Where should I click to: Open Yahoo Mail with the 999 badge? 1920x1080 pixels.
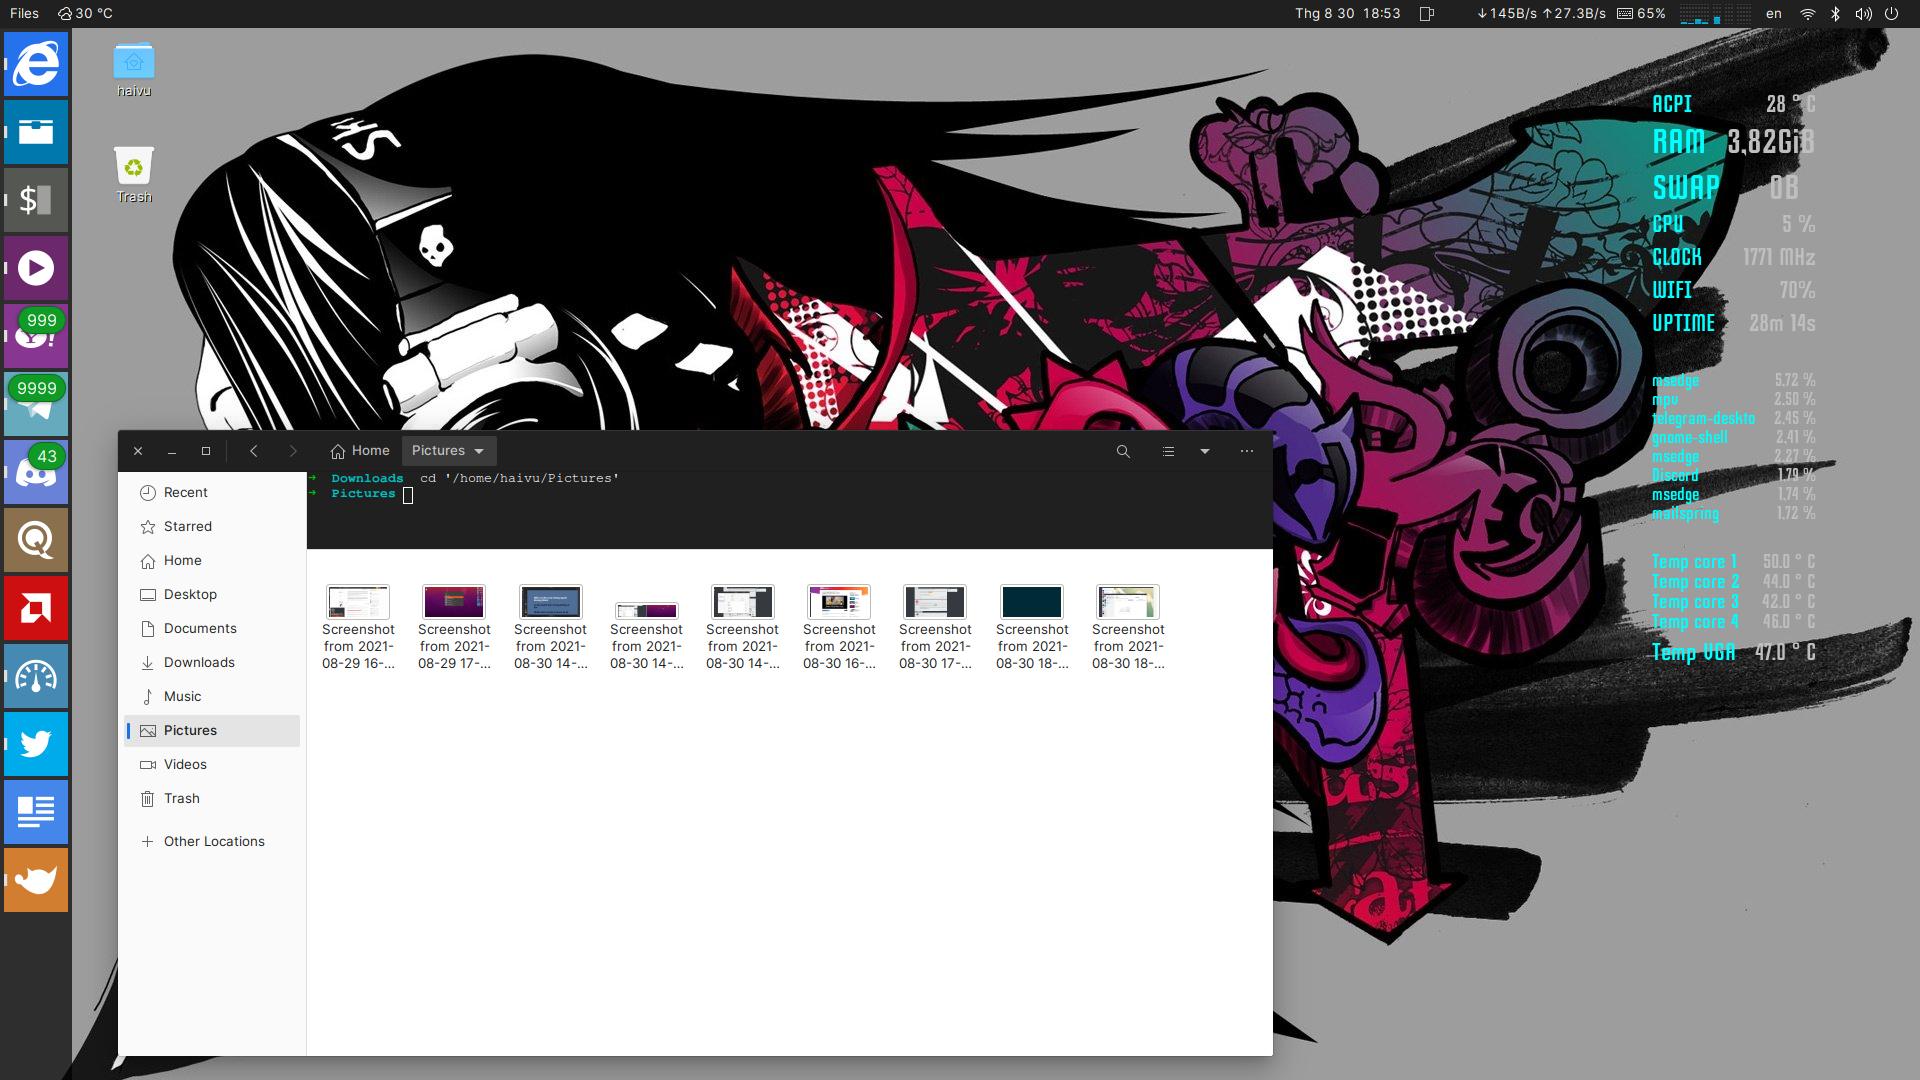[36, 336]
